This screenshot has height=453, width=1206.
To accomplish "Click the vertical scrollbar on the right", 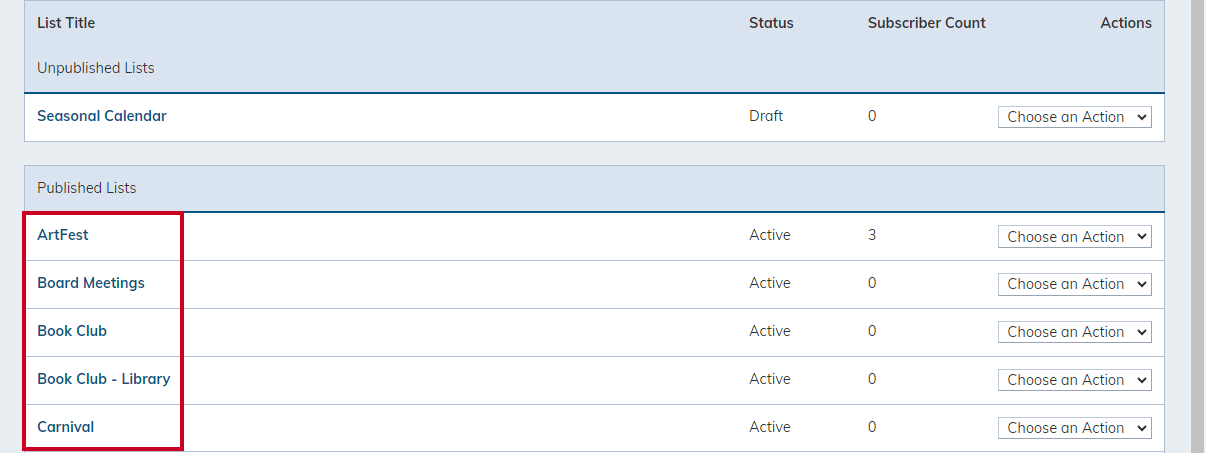I will (x=1197, y=226).
